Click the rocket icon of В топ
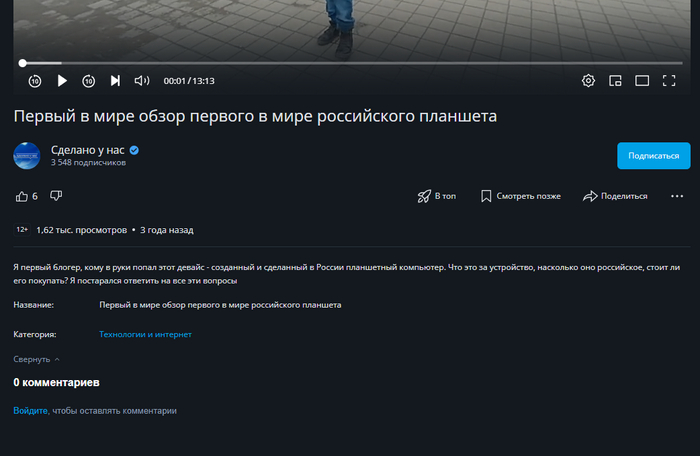 [424, 196]
